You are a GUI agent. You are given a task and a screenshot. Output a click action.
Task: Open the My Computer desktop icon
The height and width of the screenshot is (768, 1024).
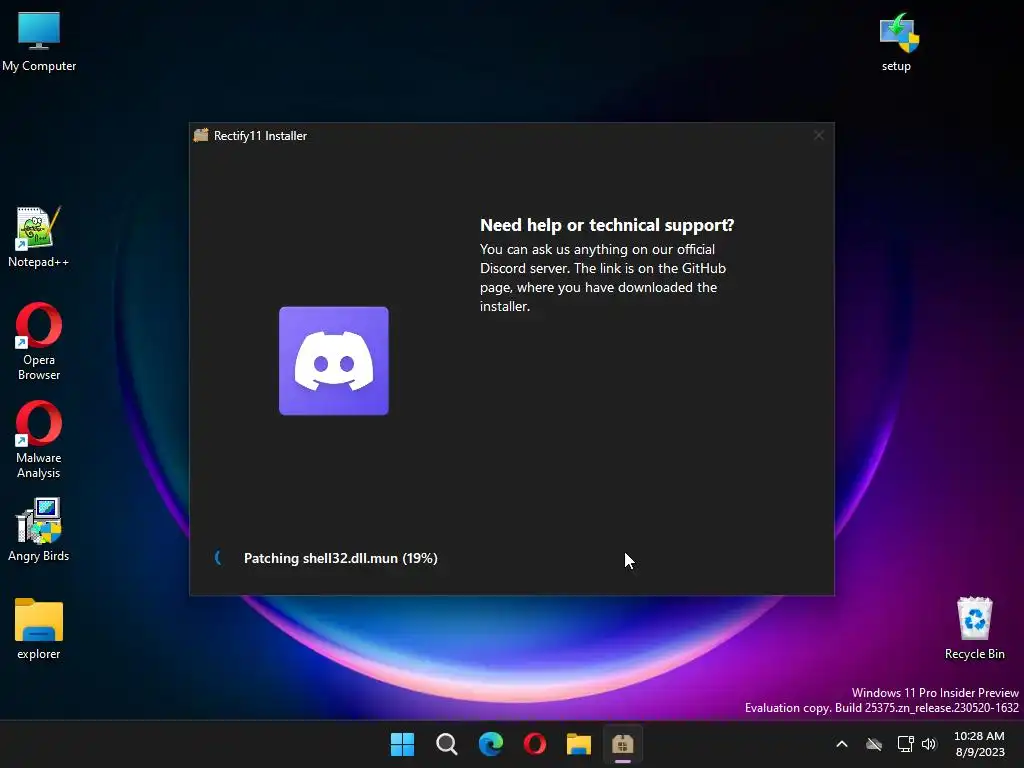click(39, 41)
